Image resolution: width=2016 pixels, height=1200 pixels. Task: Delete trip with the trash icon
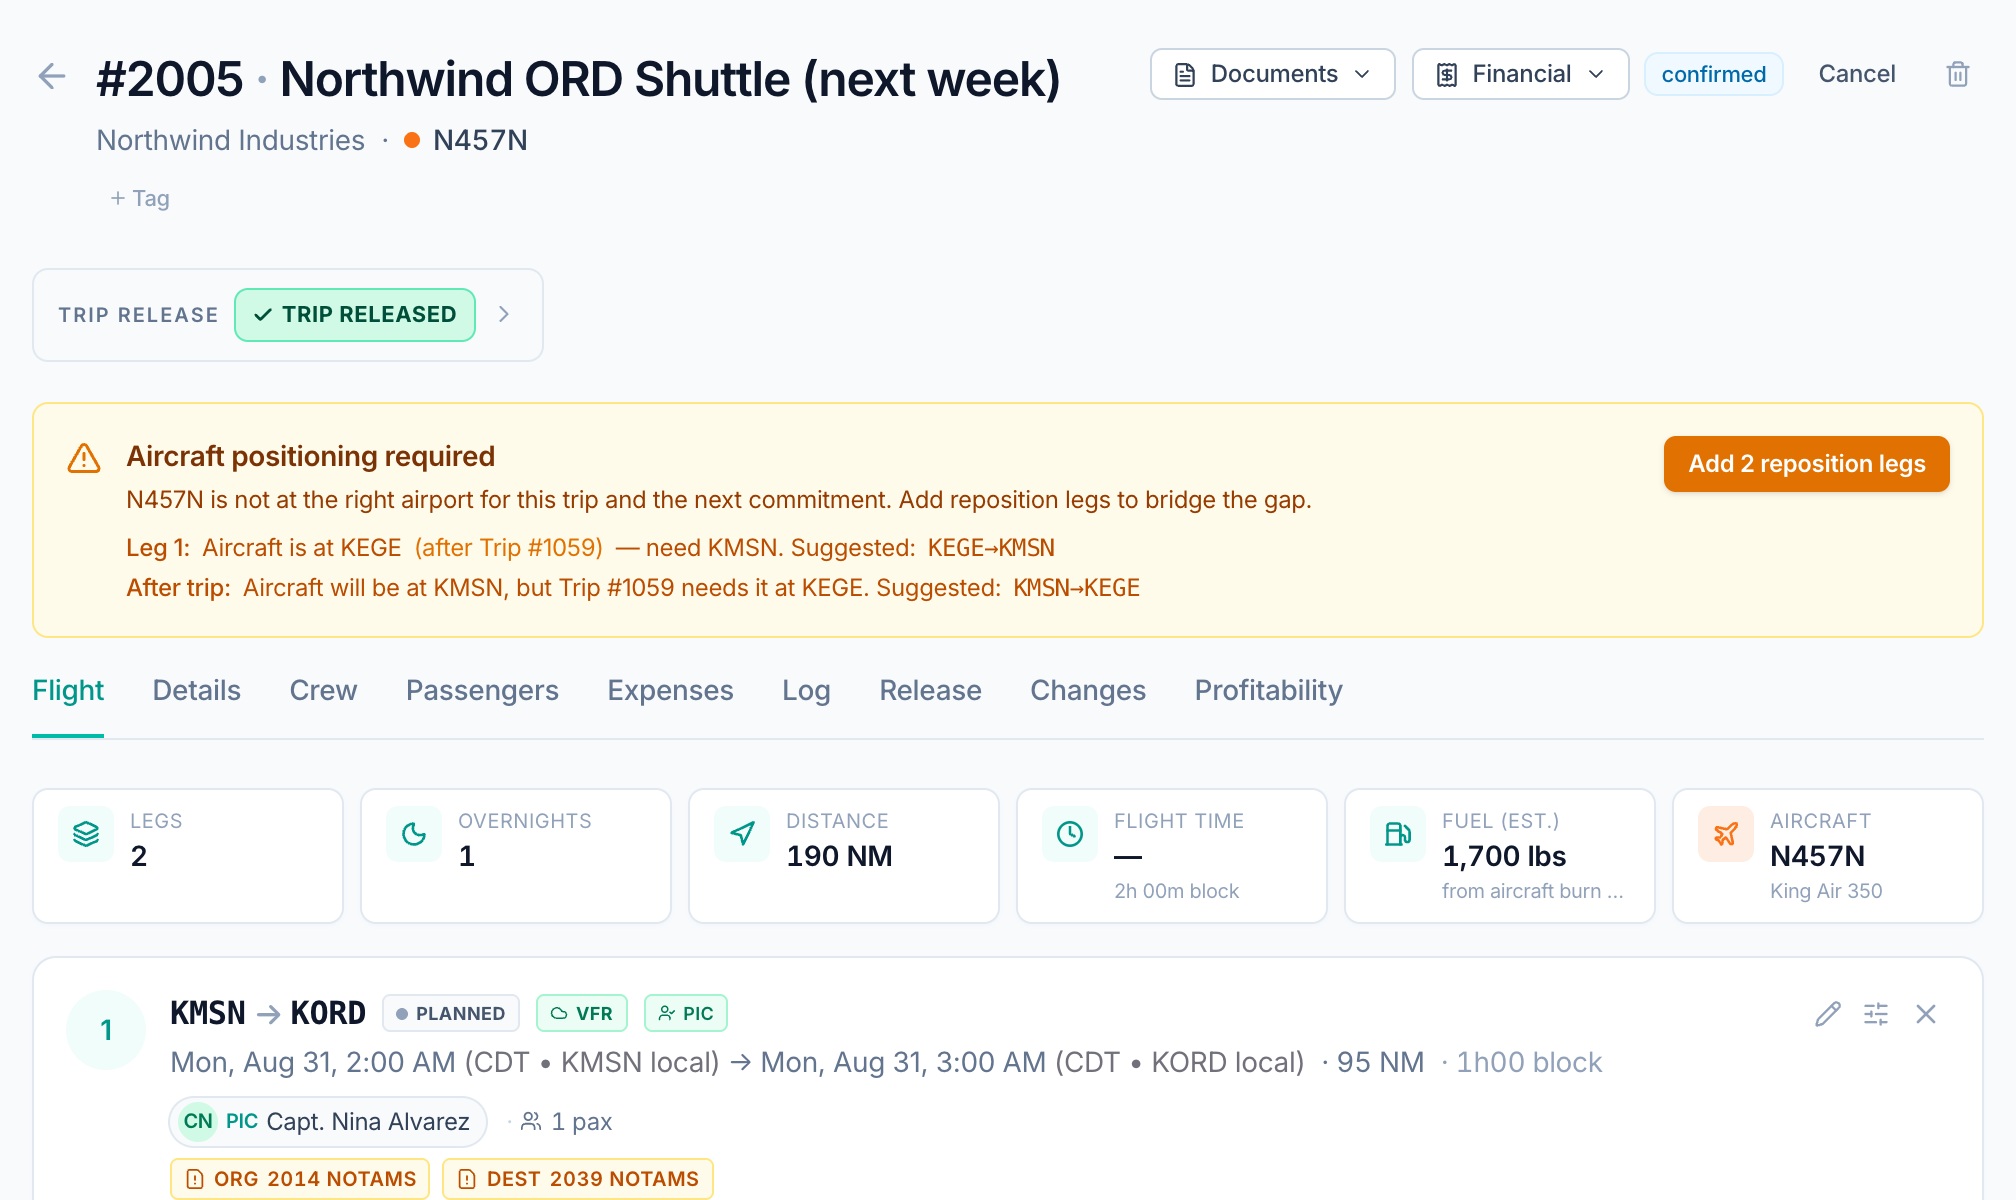[1957, 74]
